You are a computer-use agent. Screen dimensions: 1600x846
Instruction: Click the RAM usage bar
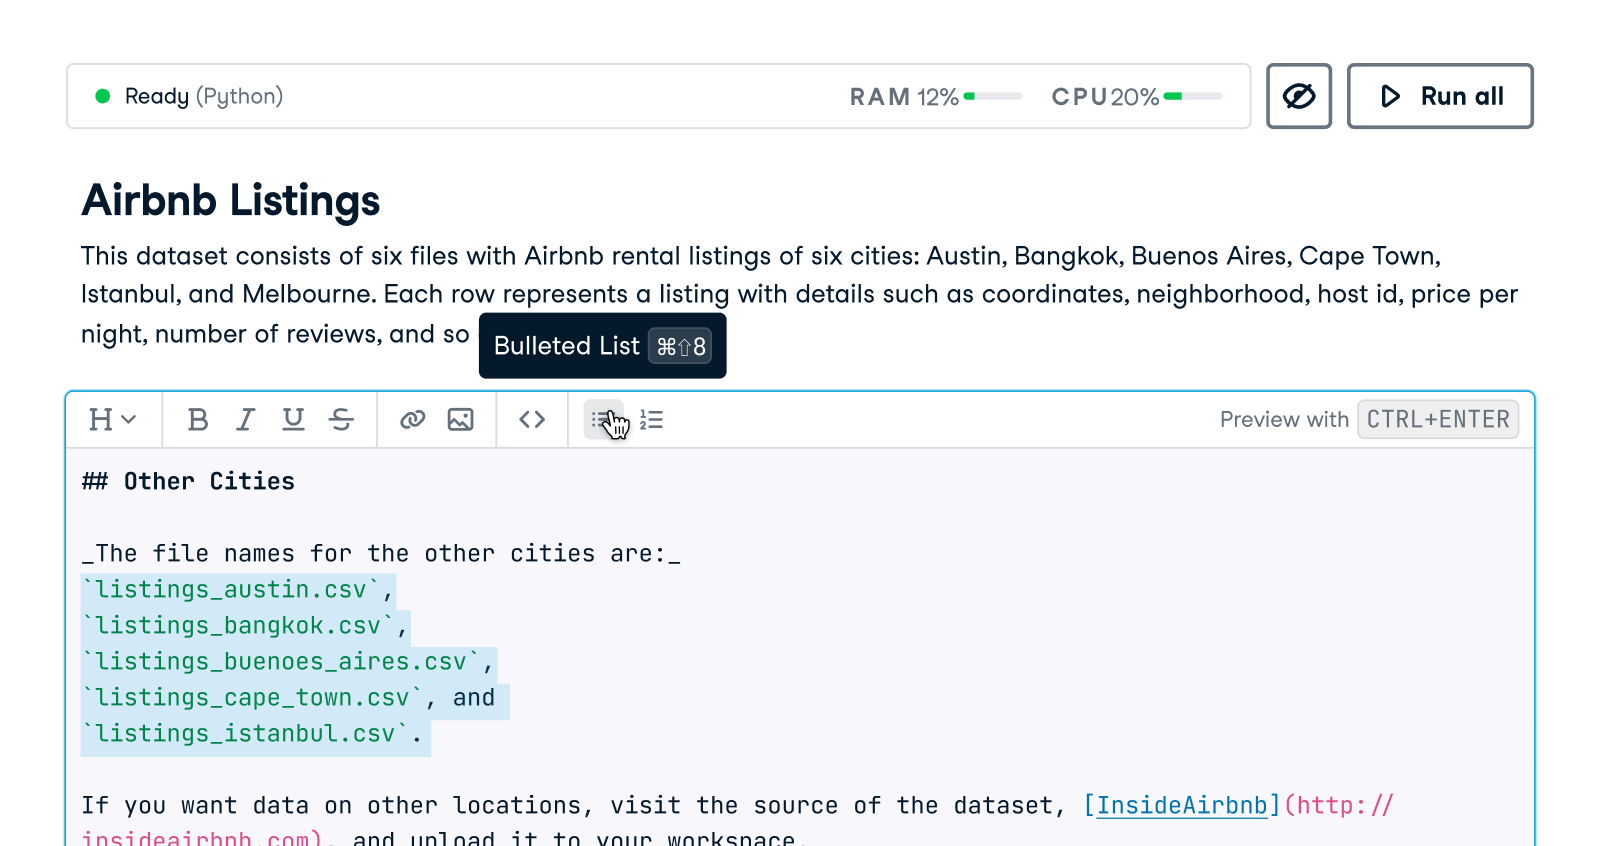pos(993,96)
